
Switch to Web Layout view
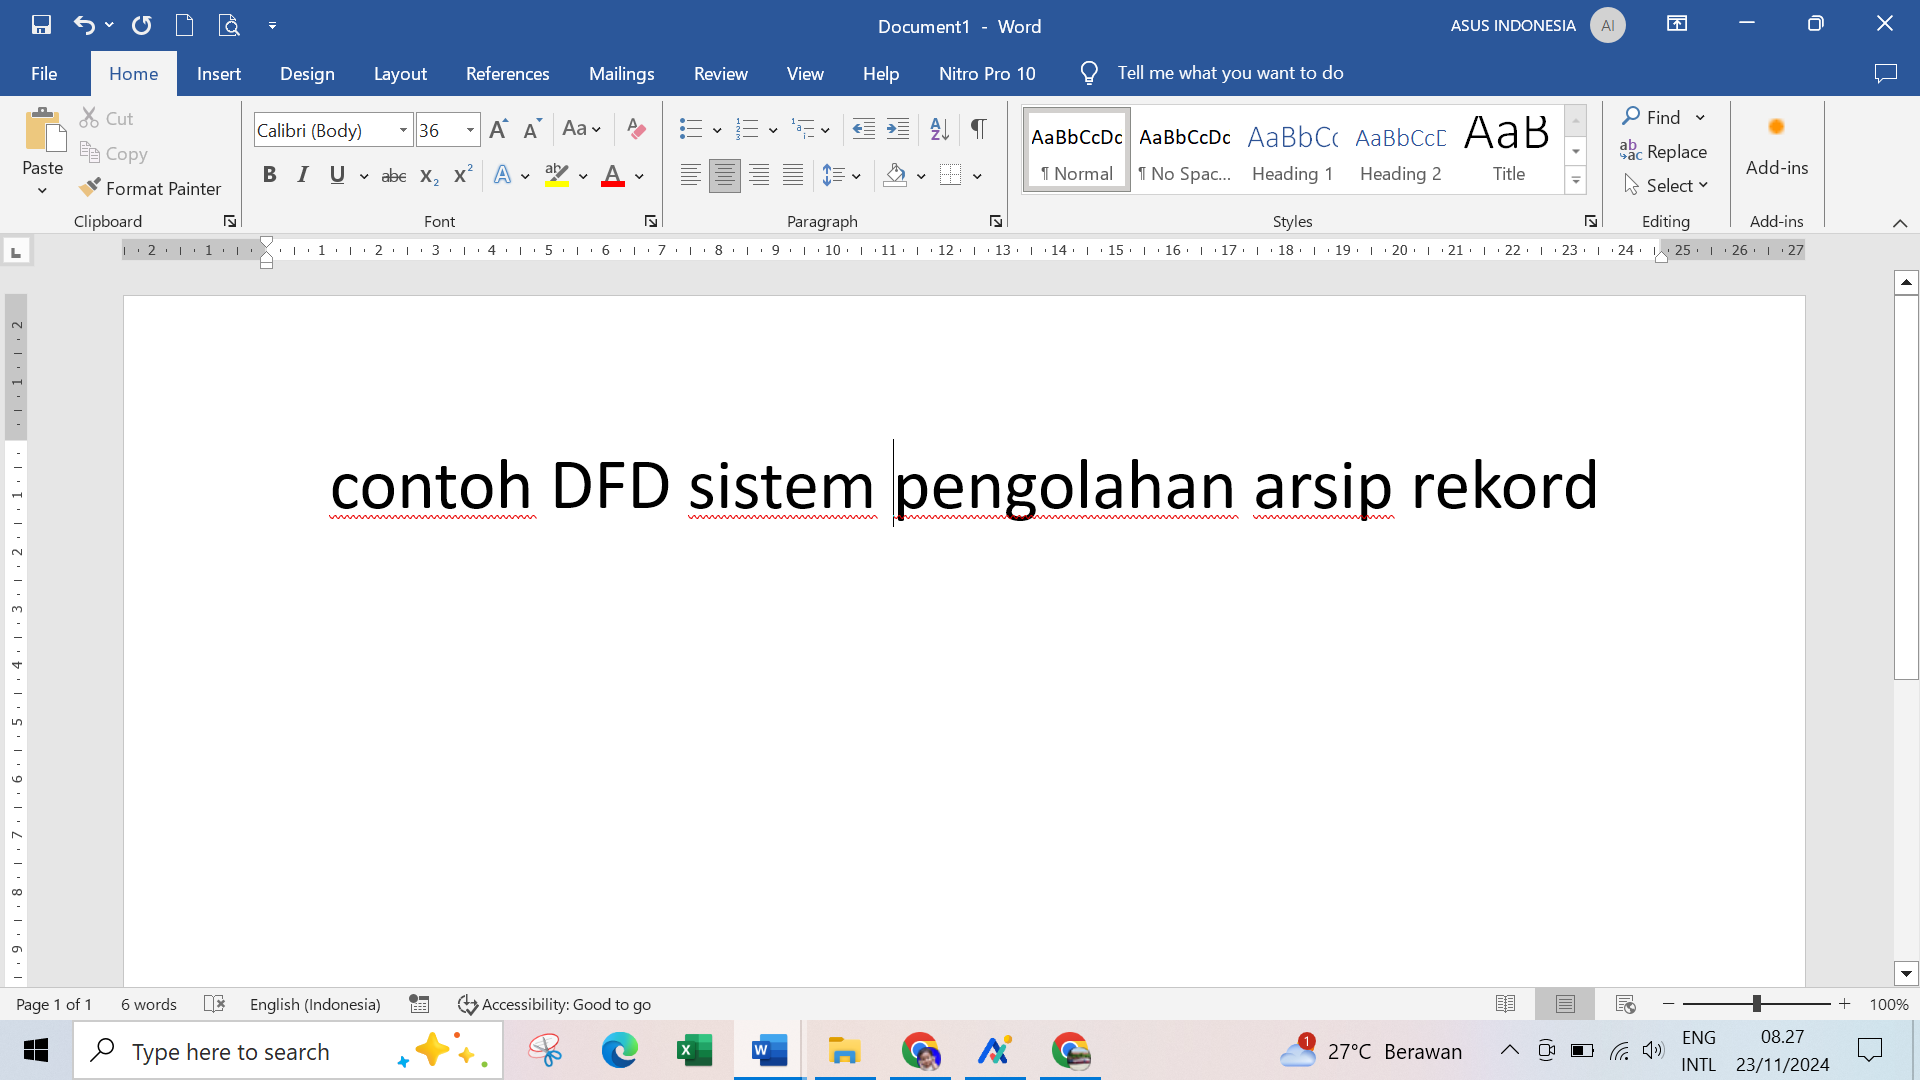point(1625,1004)
